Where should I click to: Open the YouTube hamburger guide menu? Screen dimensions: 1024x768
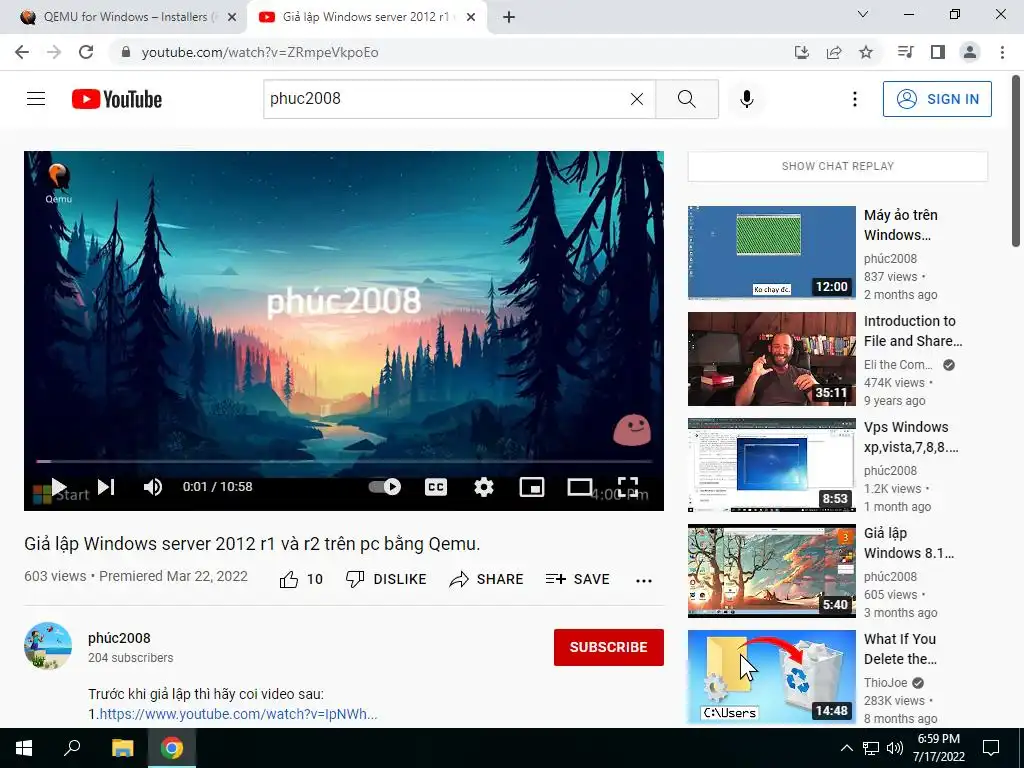pyautogui.click(x=36, y=99)
